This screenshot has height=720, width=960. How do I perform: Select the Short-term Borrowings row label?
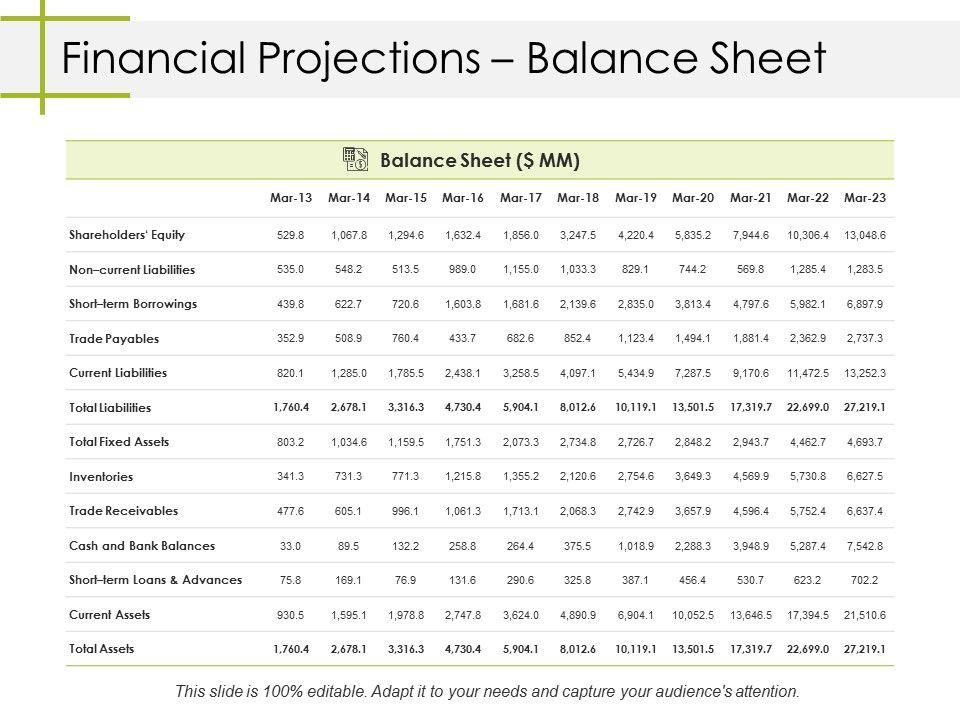point(133,304)
